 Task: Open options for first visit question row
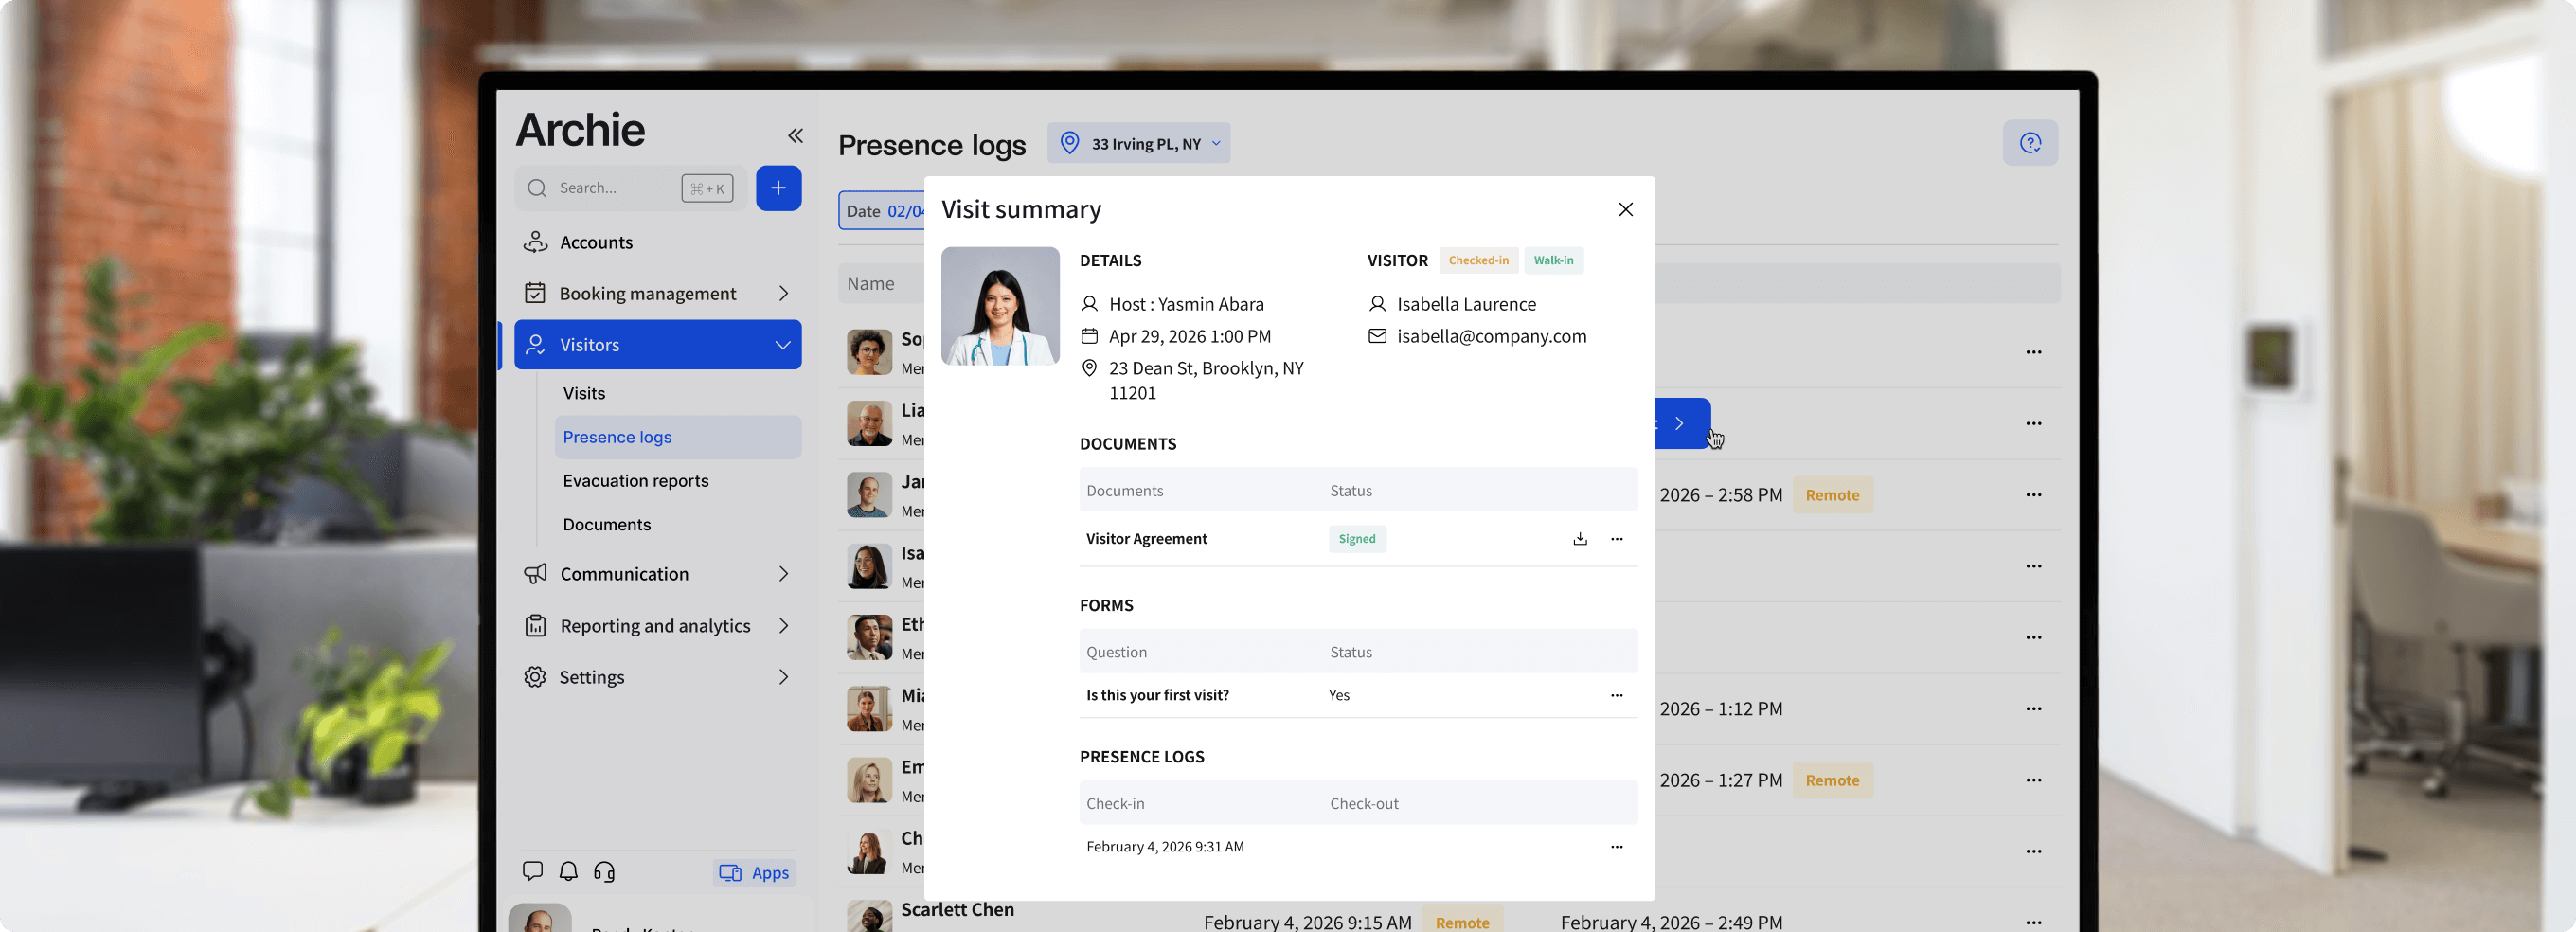pos(1616,695)
